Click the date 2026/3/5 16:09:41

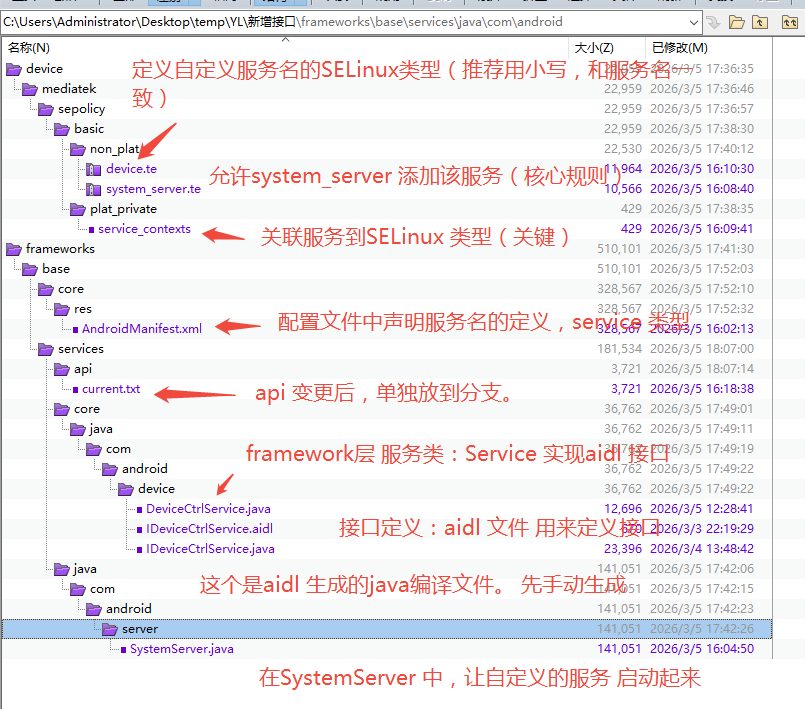point(701,229)
